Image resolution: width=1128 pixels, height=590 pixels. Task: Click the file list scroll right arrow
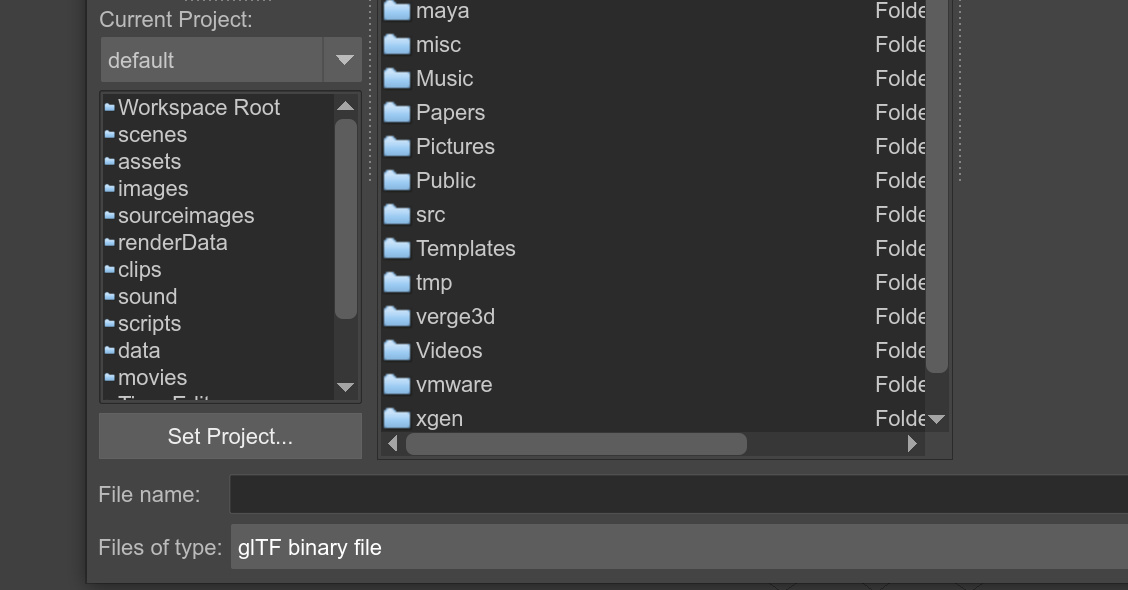click(912, 444)
